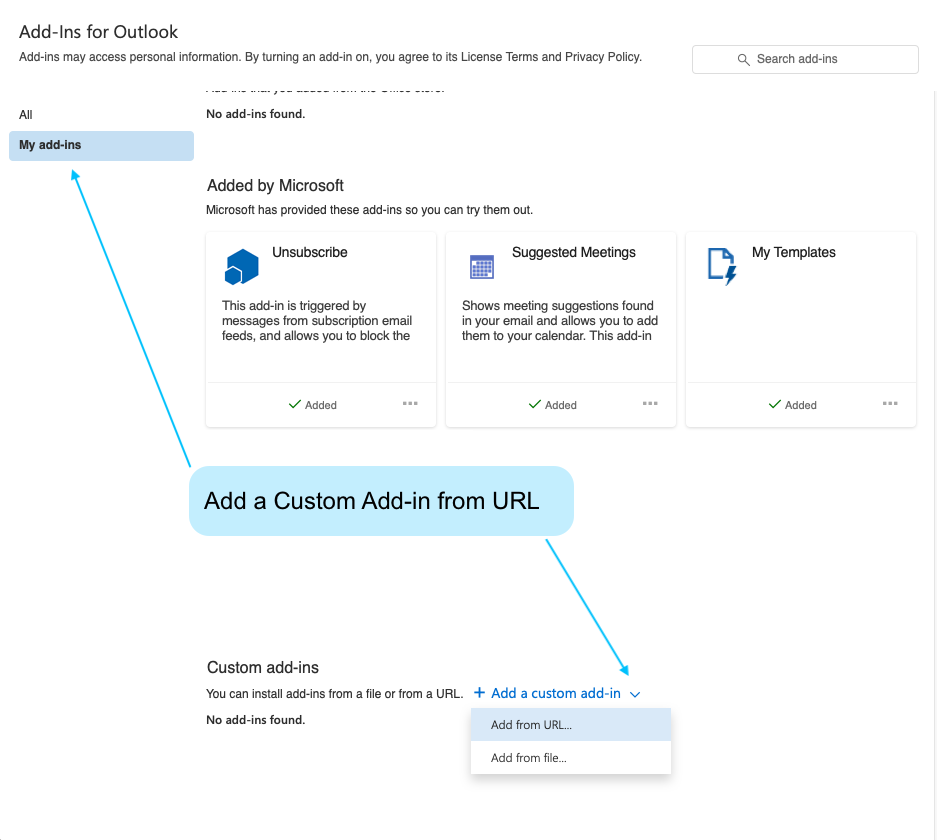Click the Add a custom add-in link

click(x=556, y=693)
